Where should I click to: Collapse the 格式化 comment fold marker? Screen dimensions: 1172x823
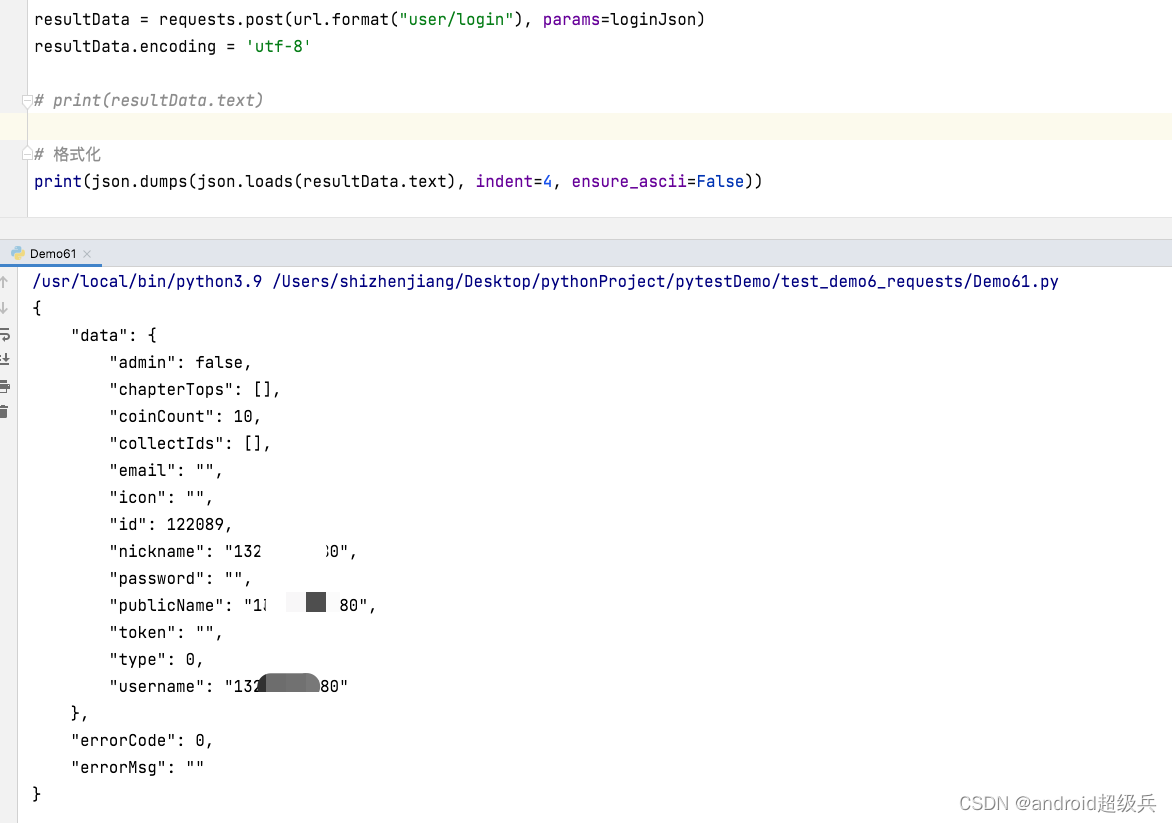(27, 154)
